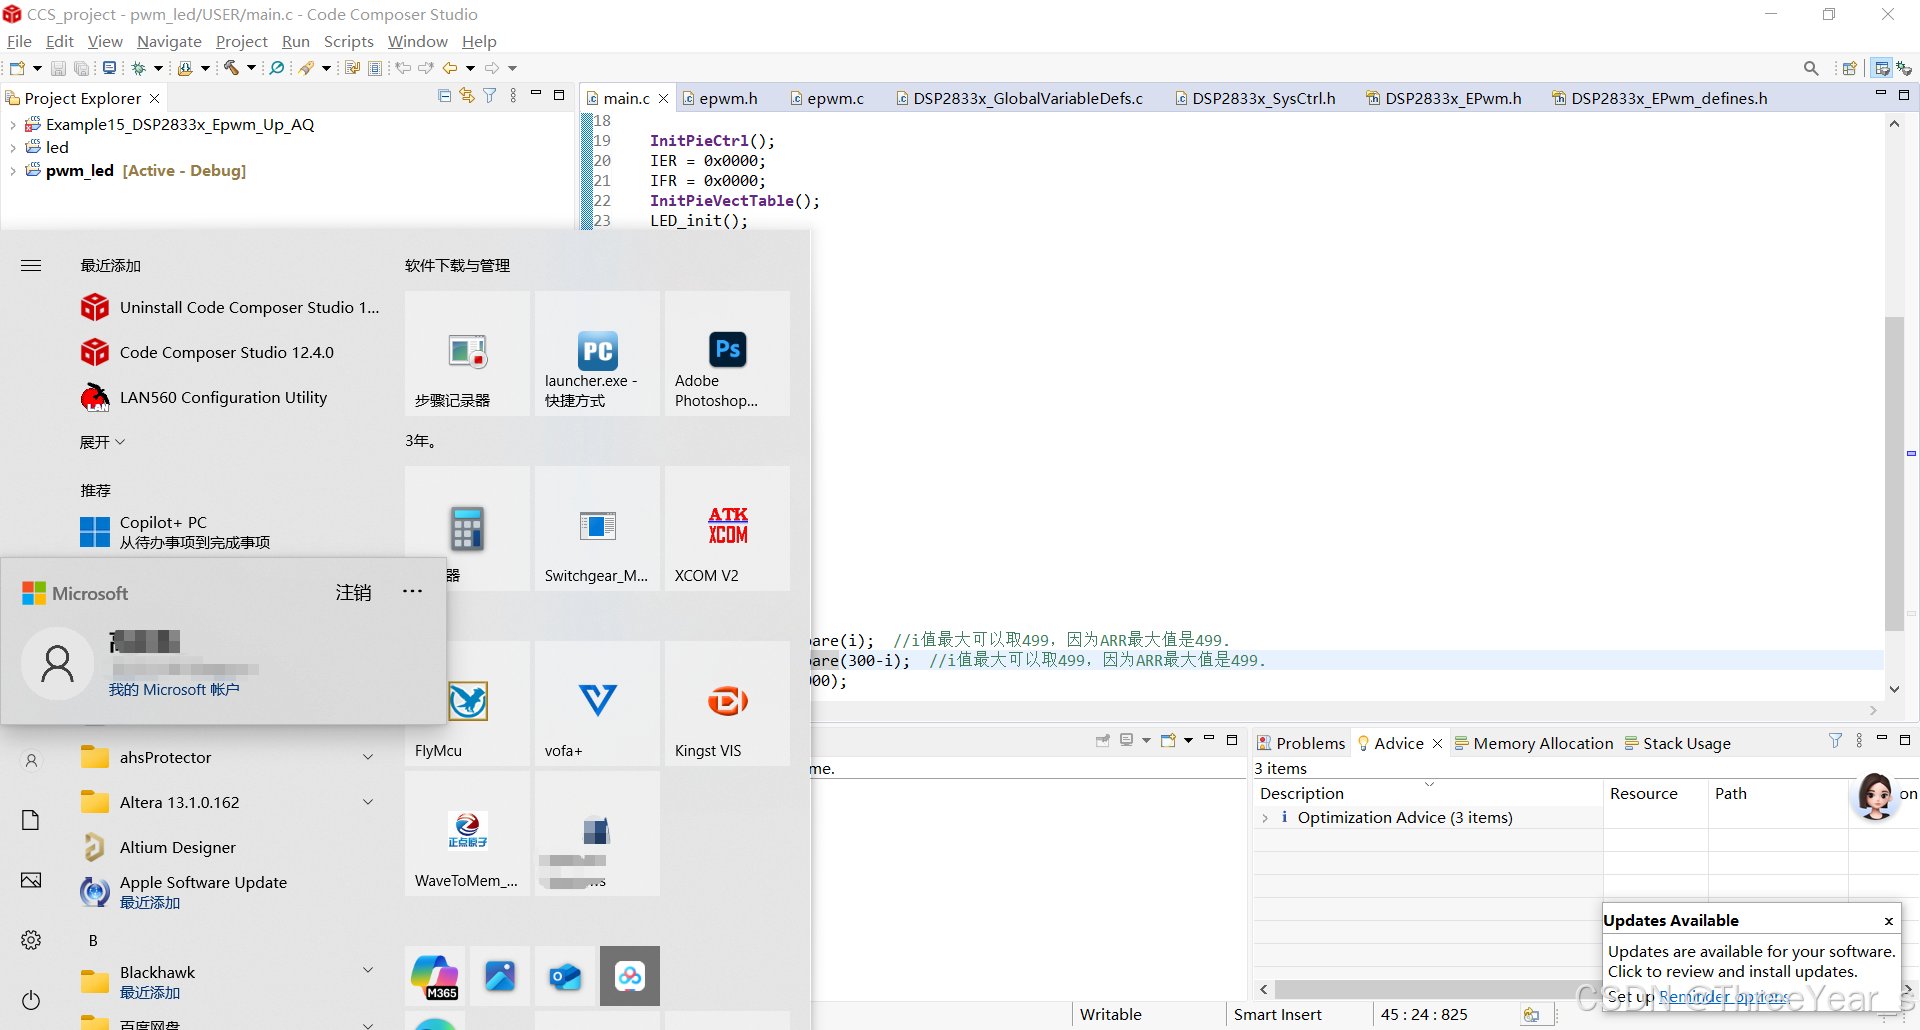The image size is (1920, 1030).
Task: Switch to the epwm.h editor tab
Action: 720,98
